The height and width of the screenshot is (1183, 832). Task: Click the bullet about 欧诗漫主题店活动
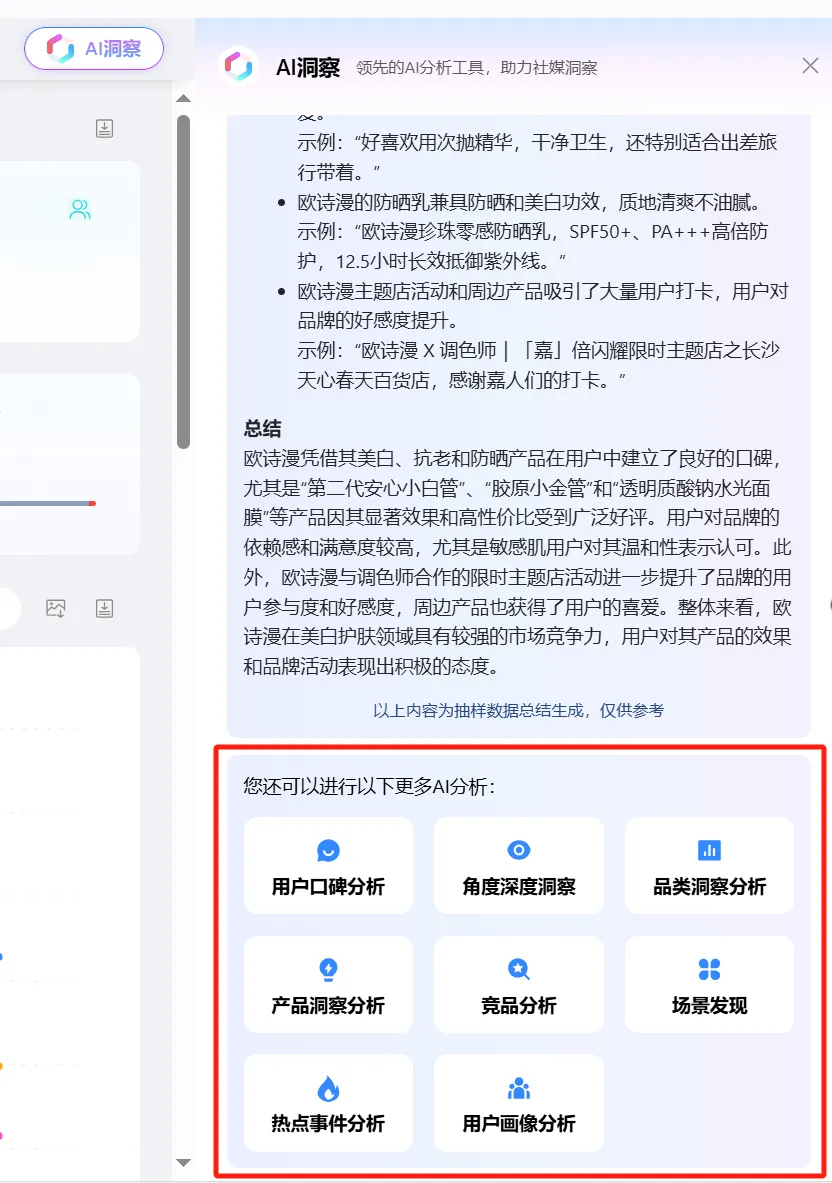click(x=532, y=335)
